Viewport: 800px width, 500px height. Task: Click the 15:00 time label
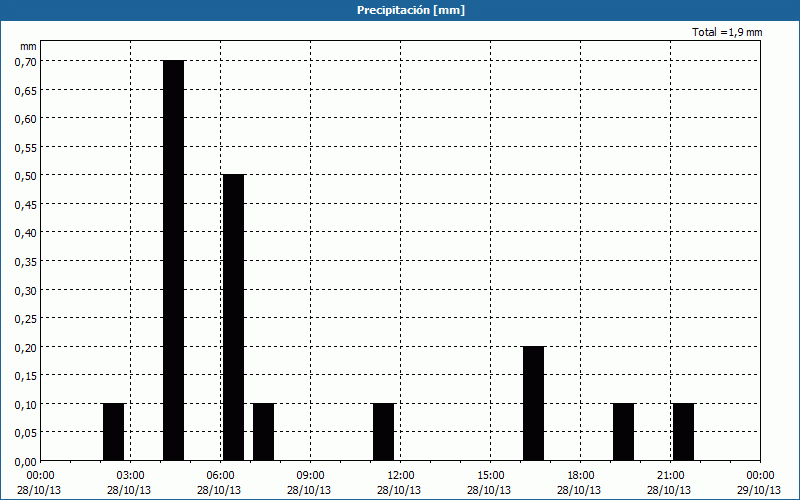490,476
